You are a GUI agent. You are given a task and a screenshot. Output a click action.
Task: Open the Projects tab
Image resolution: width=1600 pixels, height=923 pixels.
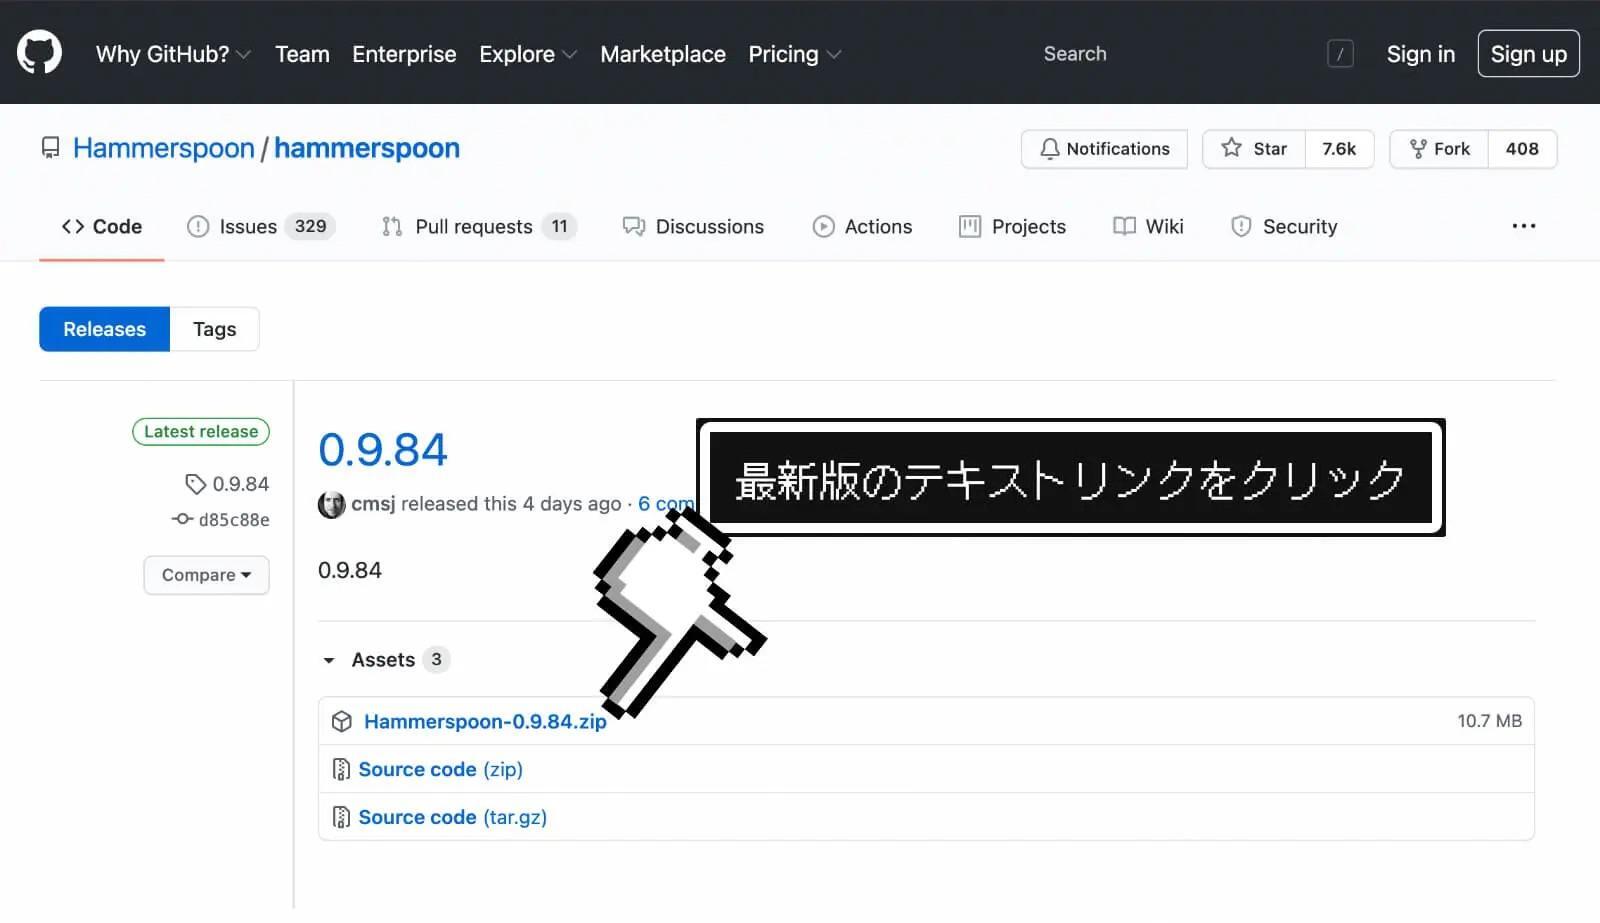[x=1012, y=227]
